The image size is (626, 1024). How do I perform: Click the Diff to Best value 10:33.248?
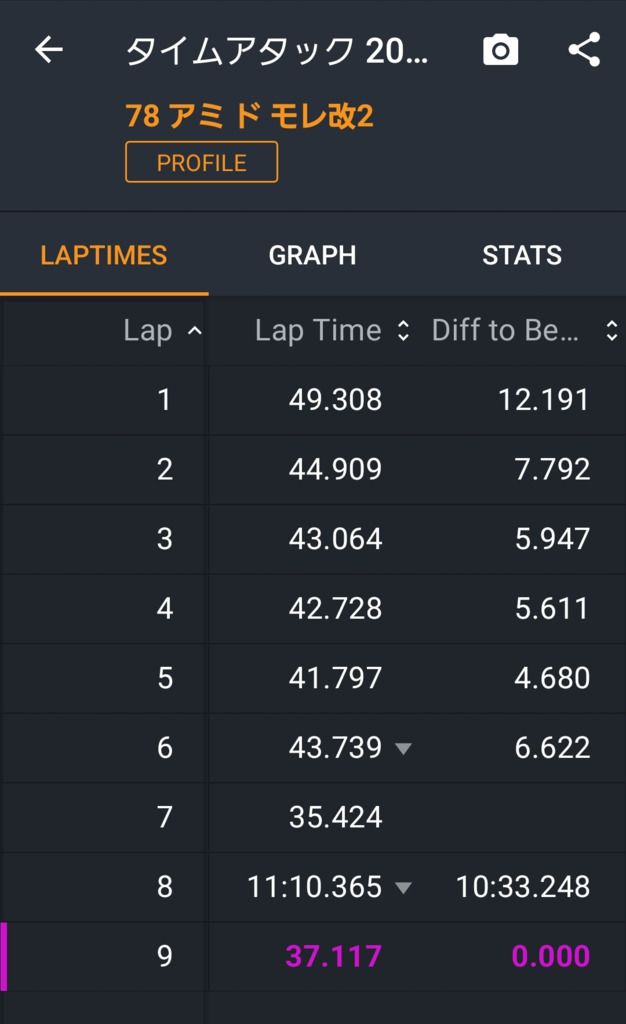[522, 887]
